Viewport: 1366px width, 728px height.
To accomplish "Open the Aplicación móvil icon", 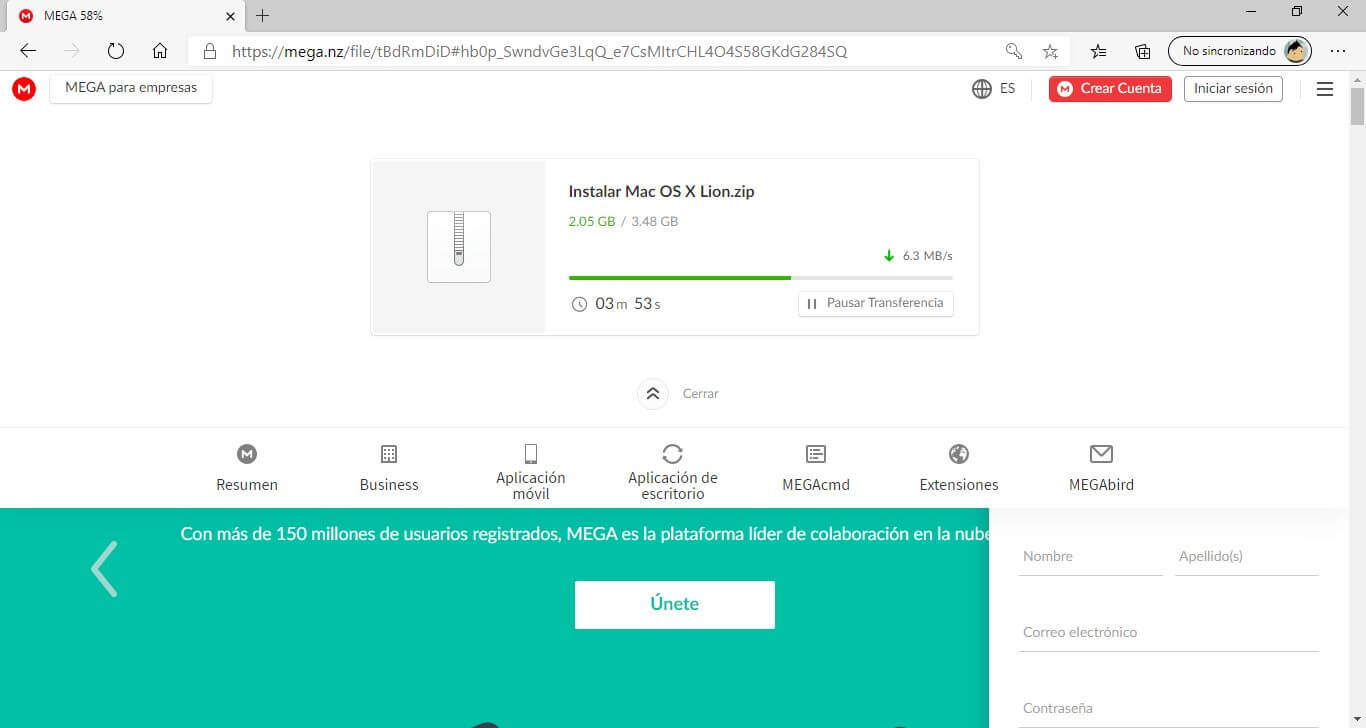I will pos(531,453).
